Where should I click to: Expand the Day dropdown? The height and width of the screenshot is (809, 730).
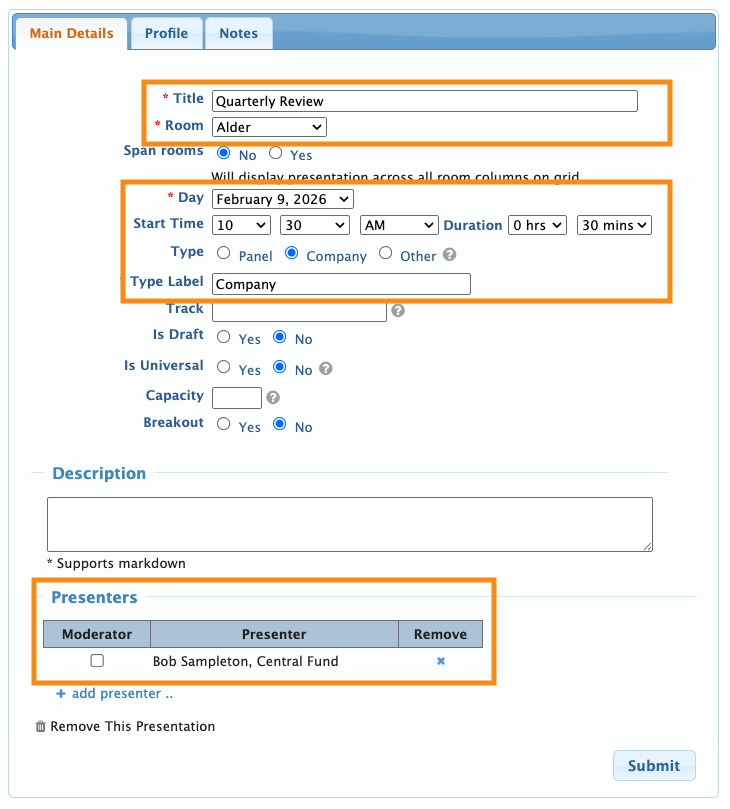point(282,200)
